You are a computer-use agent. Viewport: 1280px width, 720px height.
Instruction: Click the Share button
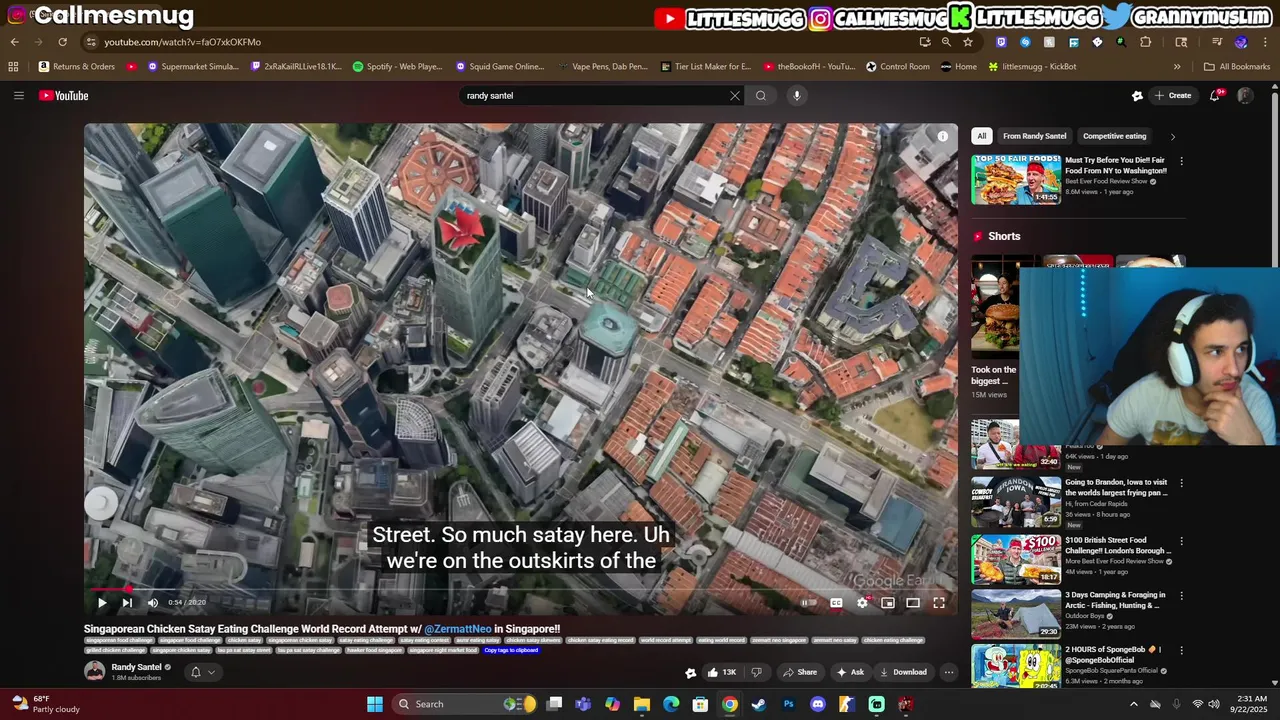[x=800, y=672]
